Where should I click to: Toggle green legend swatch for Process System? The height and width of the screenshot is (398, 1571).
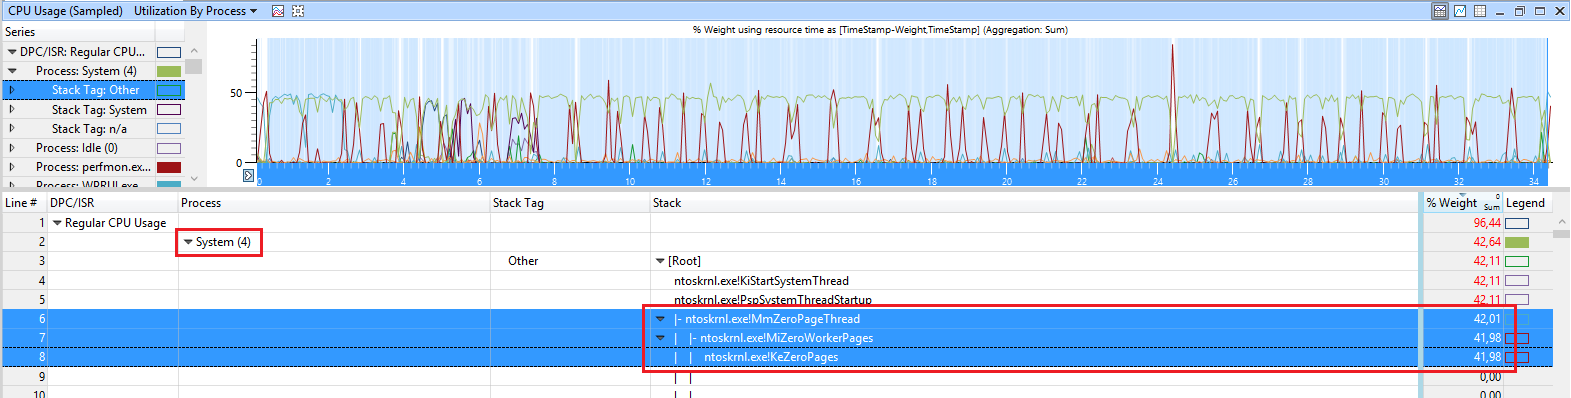pos(169,71)
